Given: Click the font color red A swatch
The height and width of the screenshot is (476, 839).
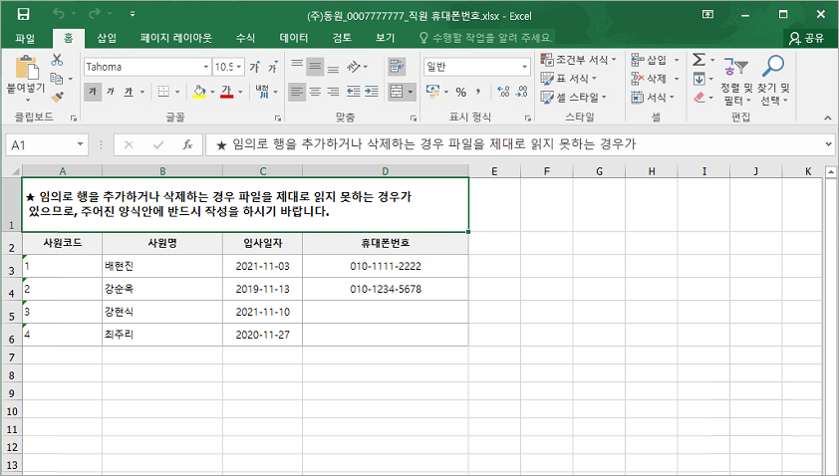Looking at the screenshot, I should tap(227, 92).
